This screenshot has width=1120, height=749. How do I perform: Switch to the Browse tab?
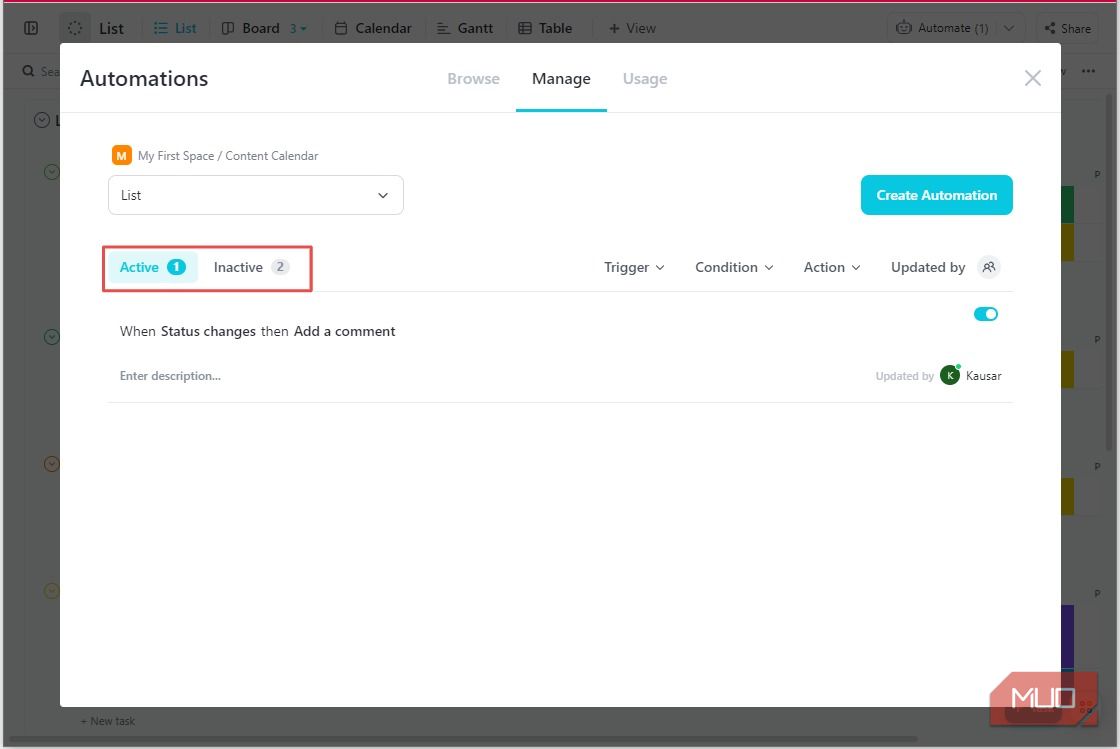473,79
